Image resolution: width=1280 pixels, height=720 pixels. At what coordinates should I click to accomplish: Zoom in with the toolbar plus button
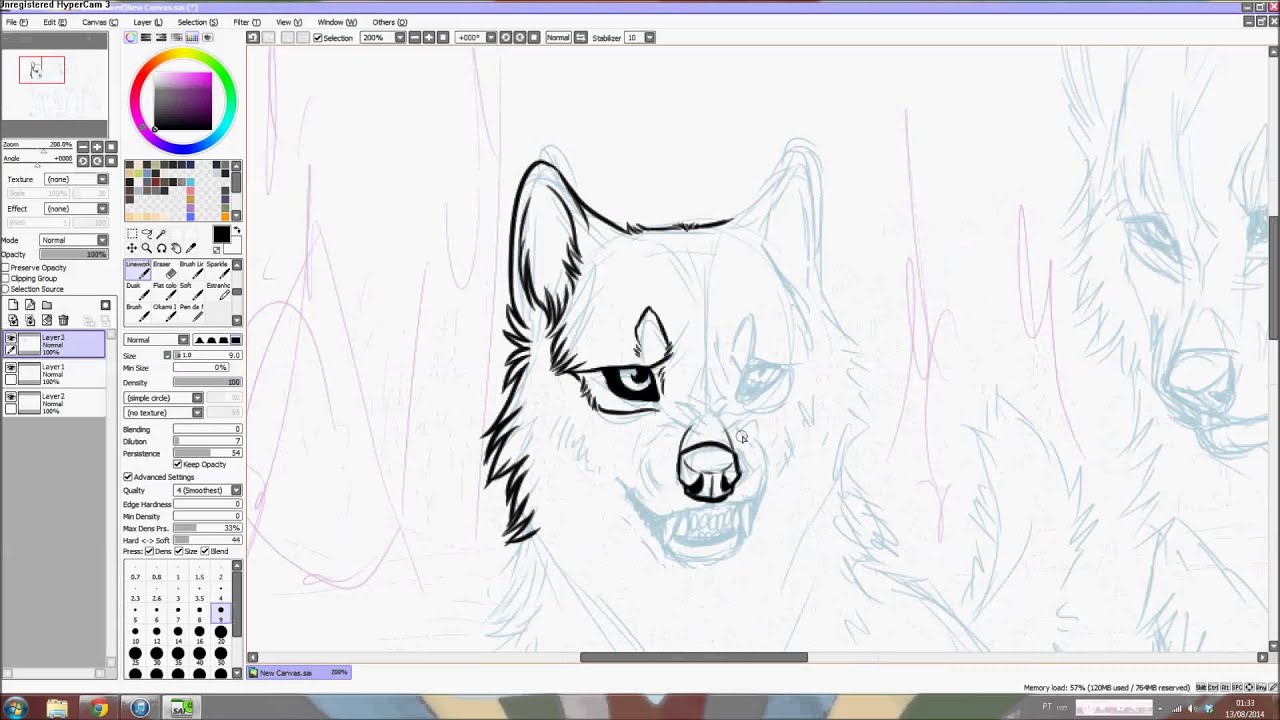click(x=429, y=38)
